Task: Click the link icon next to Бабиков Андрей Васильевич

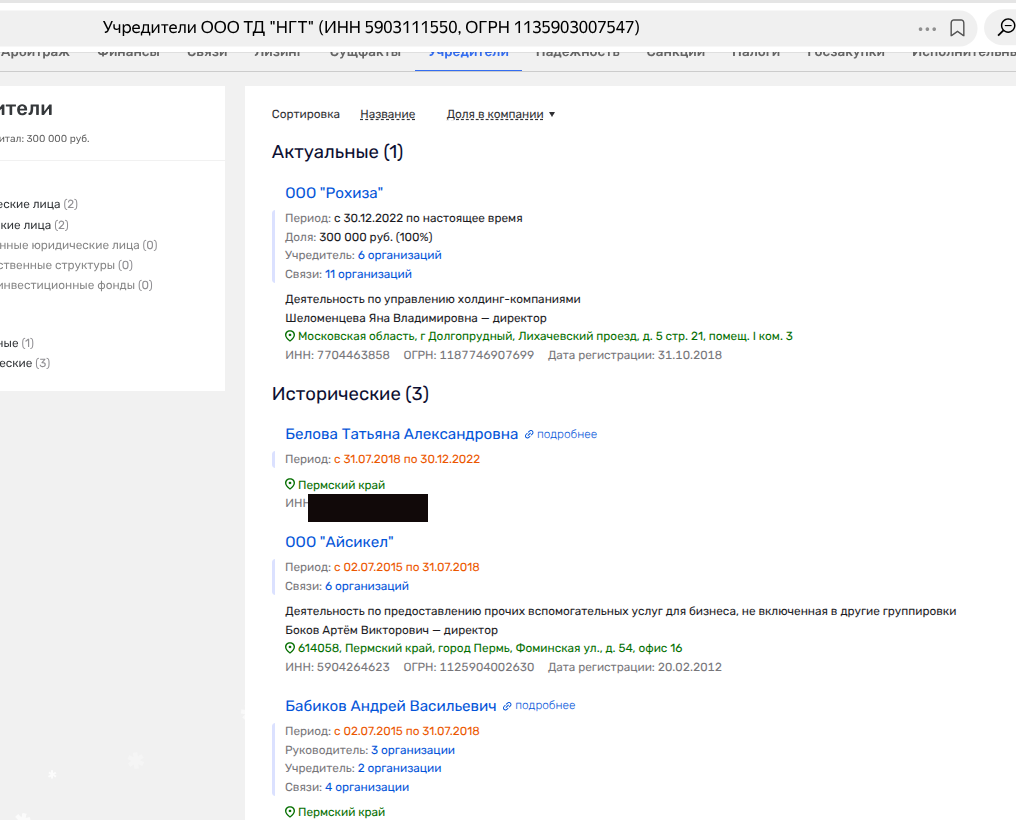Action: (508, 706)
